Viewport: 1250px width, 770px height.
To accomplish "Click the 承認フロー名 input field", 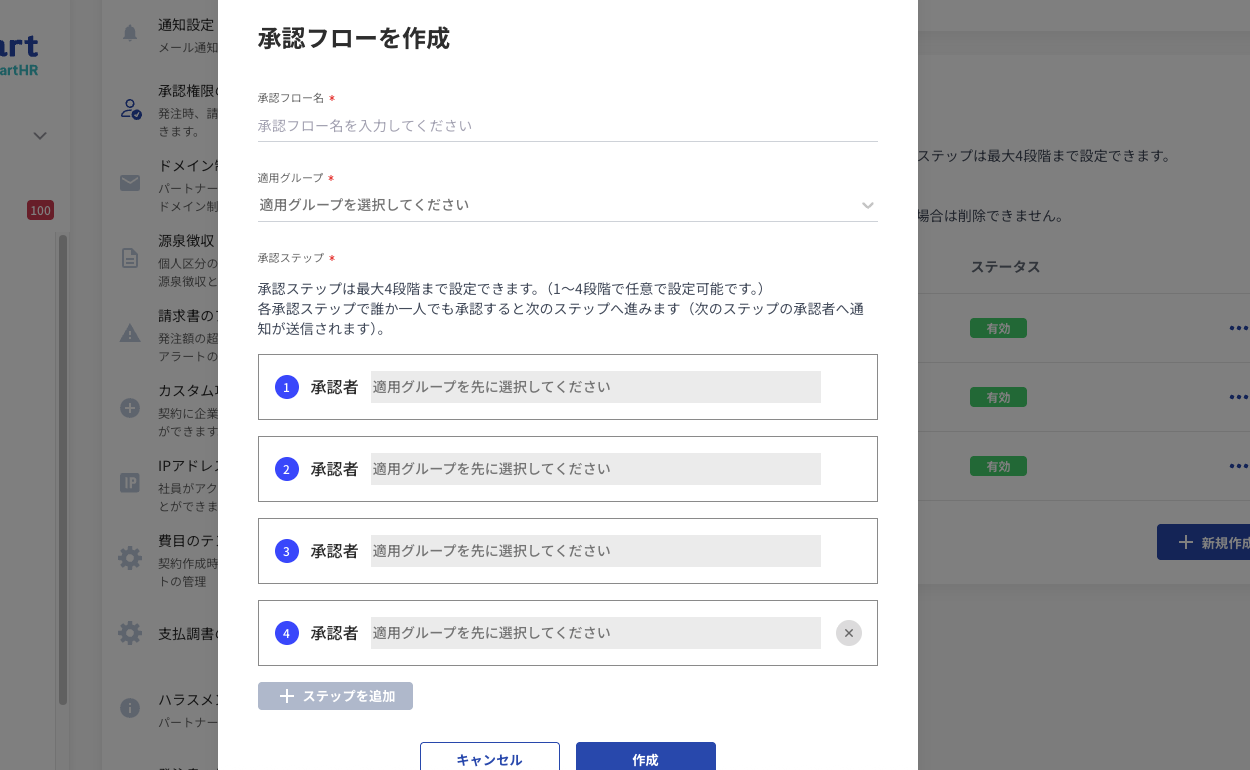I will (x=567, y=126).
